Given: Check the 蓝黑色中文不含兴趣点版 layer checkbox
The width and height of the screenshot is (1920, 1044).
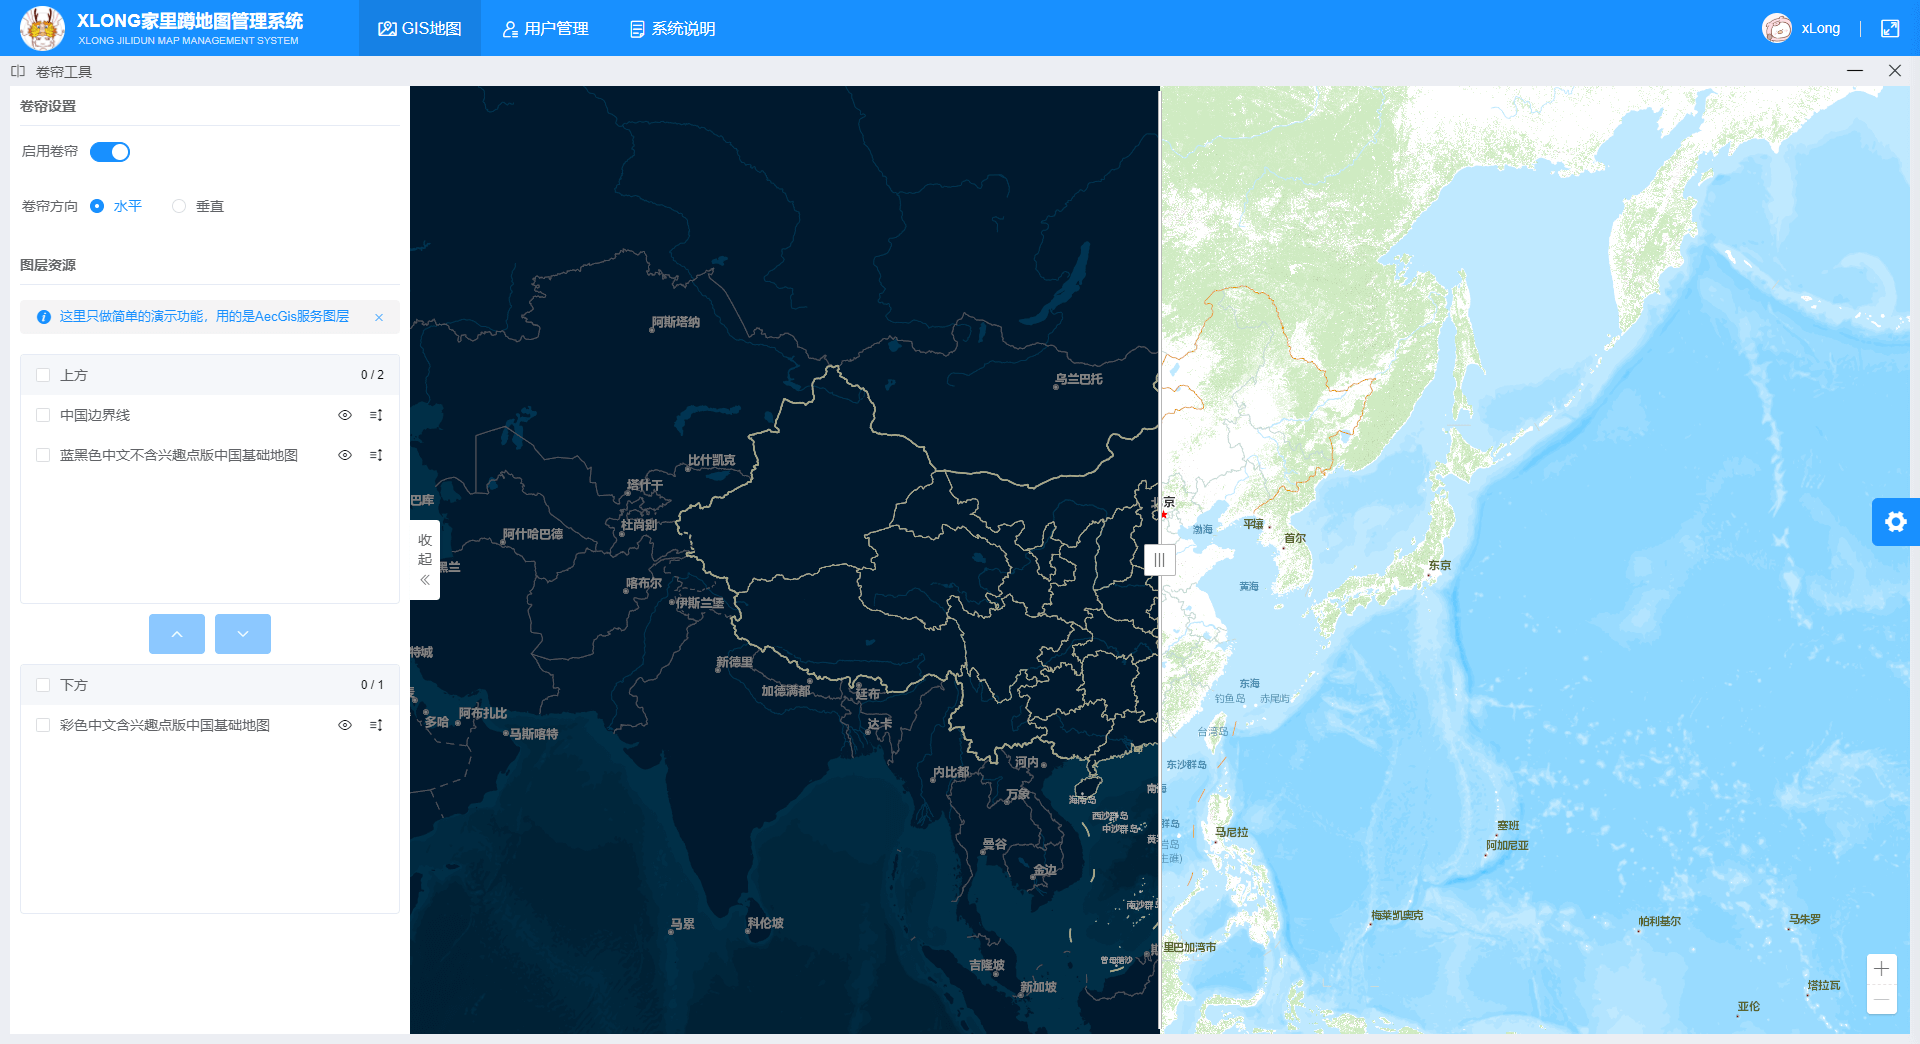Looking at the screenshot, I should (43, 455).
